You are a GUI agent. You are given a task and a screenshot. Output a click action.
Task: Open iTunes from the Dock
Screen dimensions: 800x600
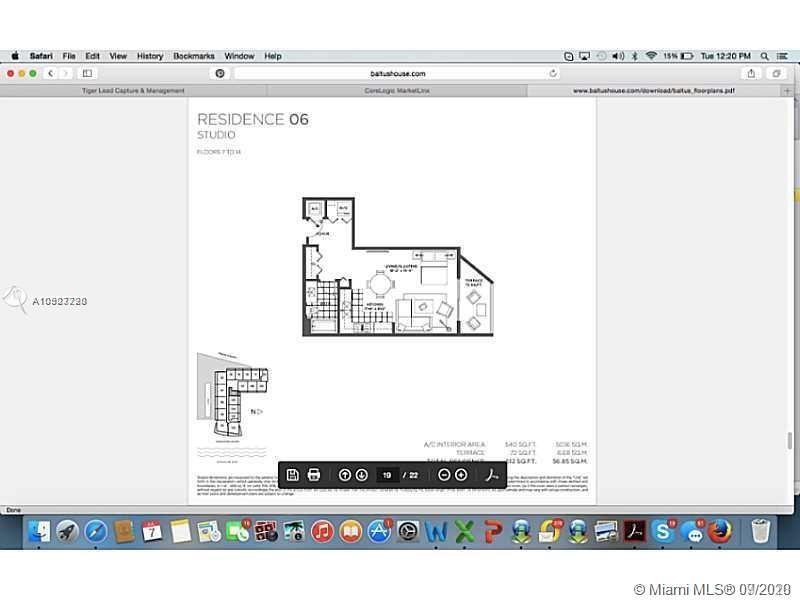pos(322,530)
